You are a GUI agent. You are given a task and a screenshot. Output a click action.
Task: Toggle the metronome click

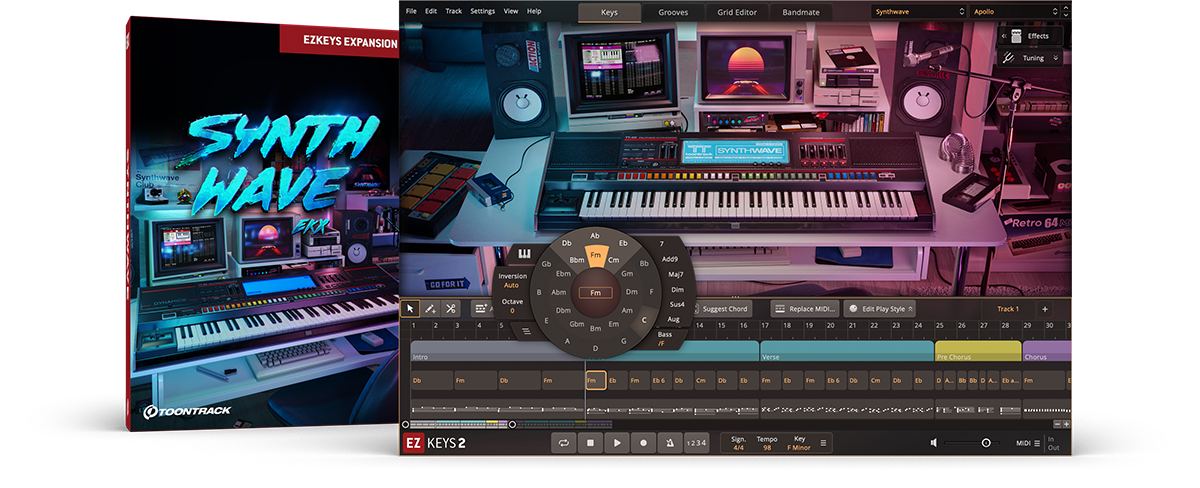tap(669, 443)
